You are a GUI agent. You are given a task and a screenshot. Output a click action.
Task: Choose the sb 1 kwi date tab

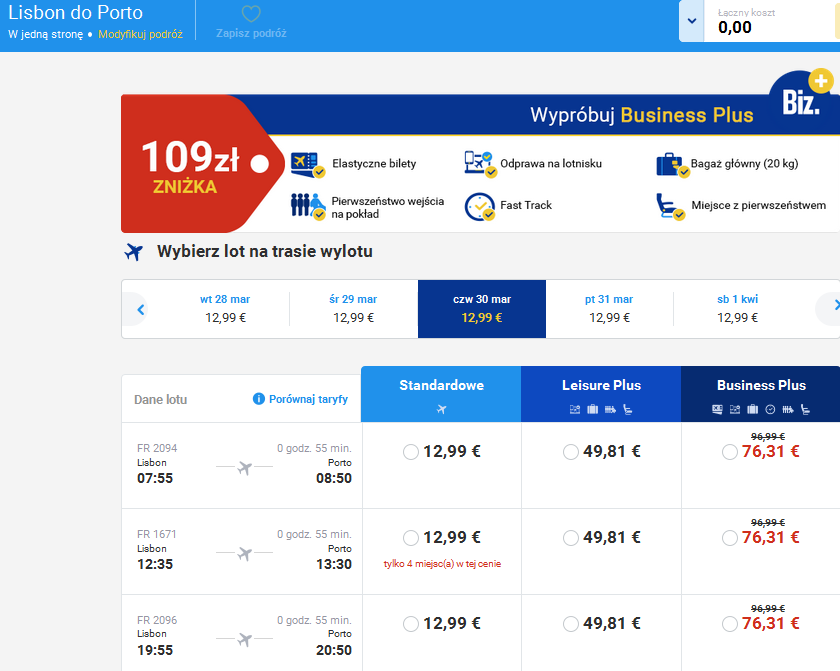(x=738, y=308)
